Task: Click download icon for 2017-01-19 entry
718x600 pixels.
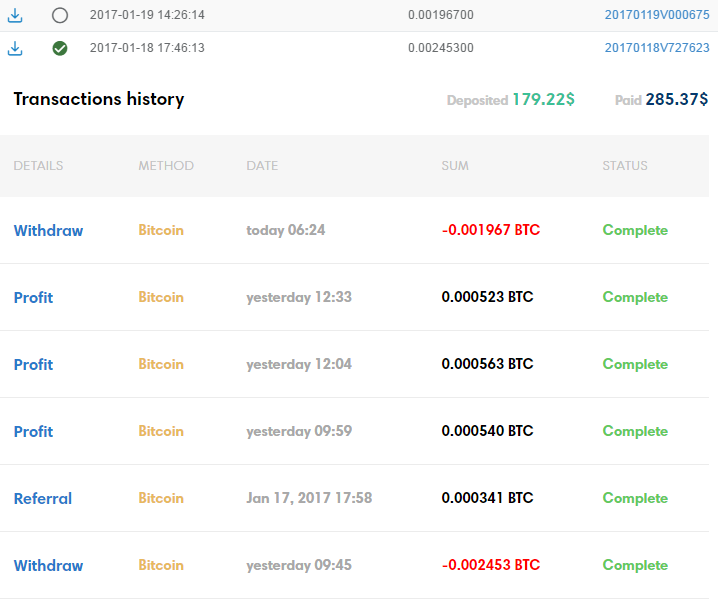Action: pos(15,15)
